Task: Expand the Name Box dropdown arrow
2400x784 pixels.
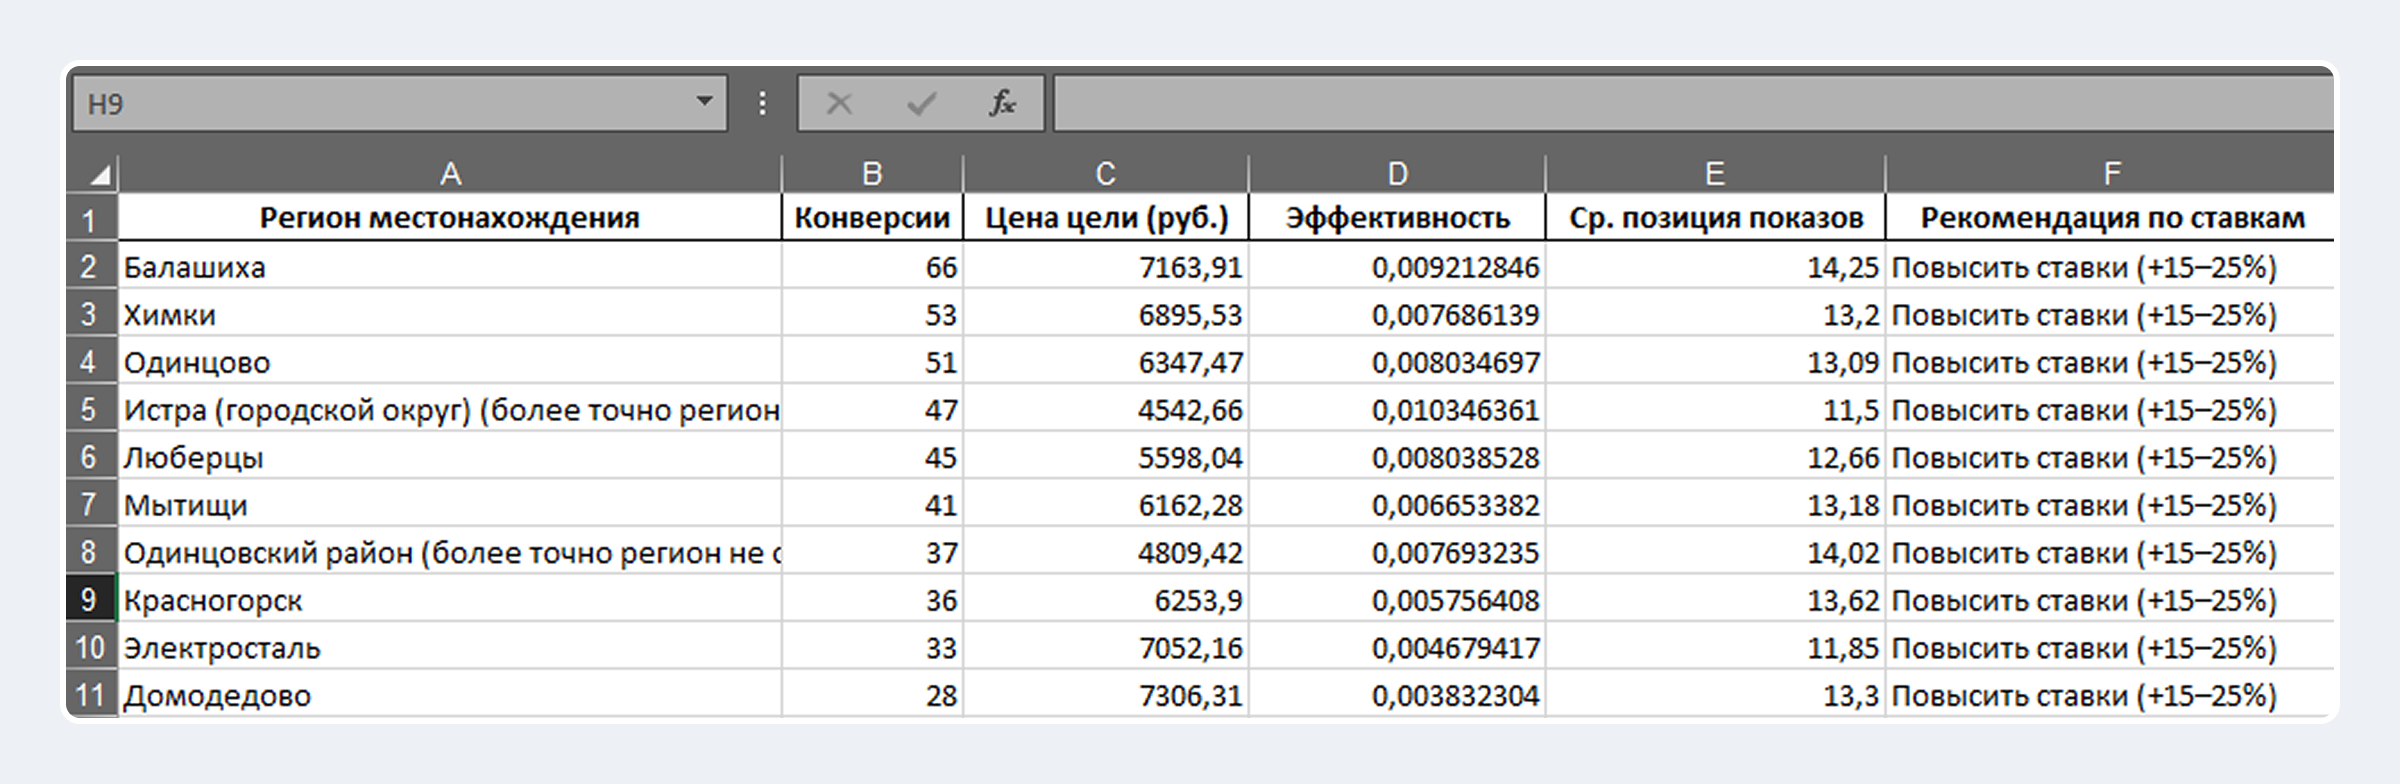Action: coord(704,102)
